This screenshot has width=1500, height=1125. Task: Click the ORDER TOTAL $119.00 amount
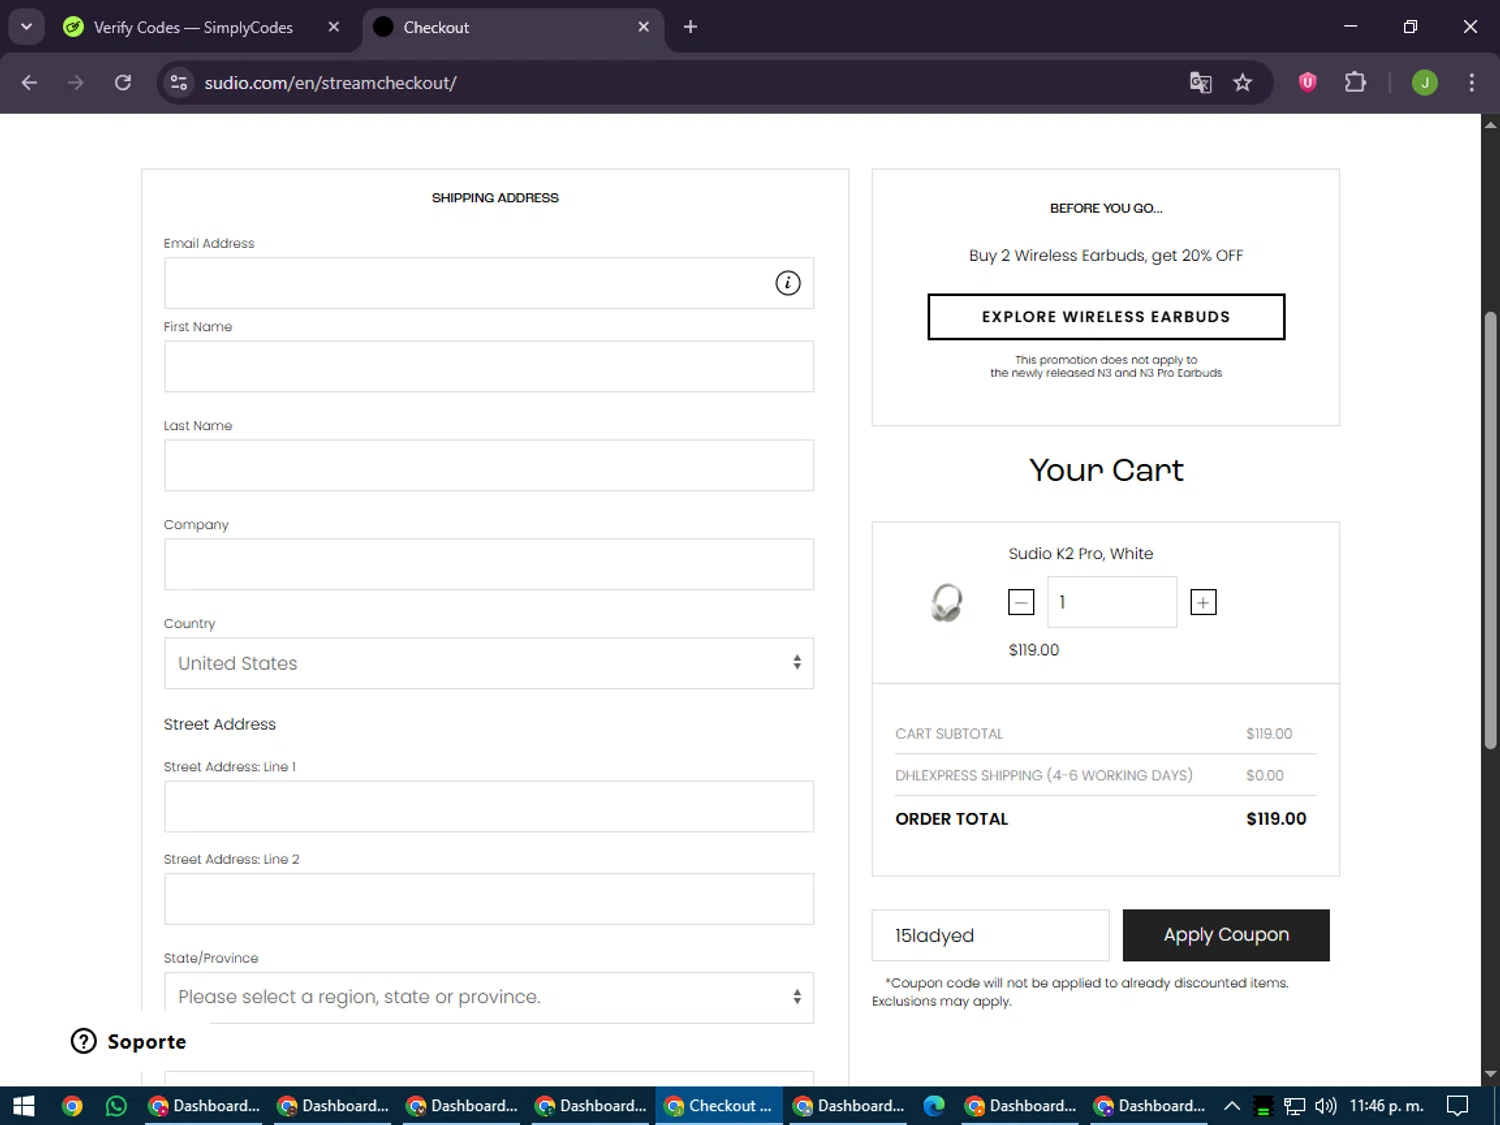[x=1276, y=819]
